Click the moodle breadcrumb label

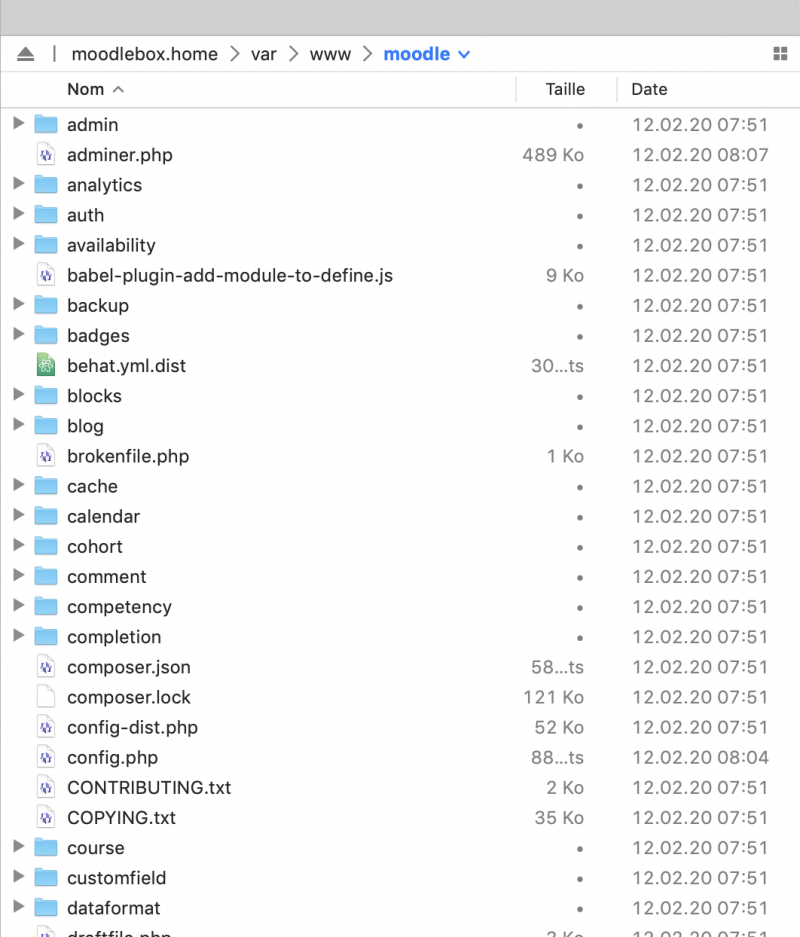point(416,54)
